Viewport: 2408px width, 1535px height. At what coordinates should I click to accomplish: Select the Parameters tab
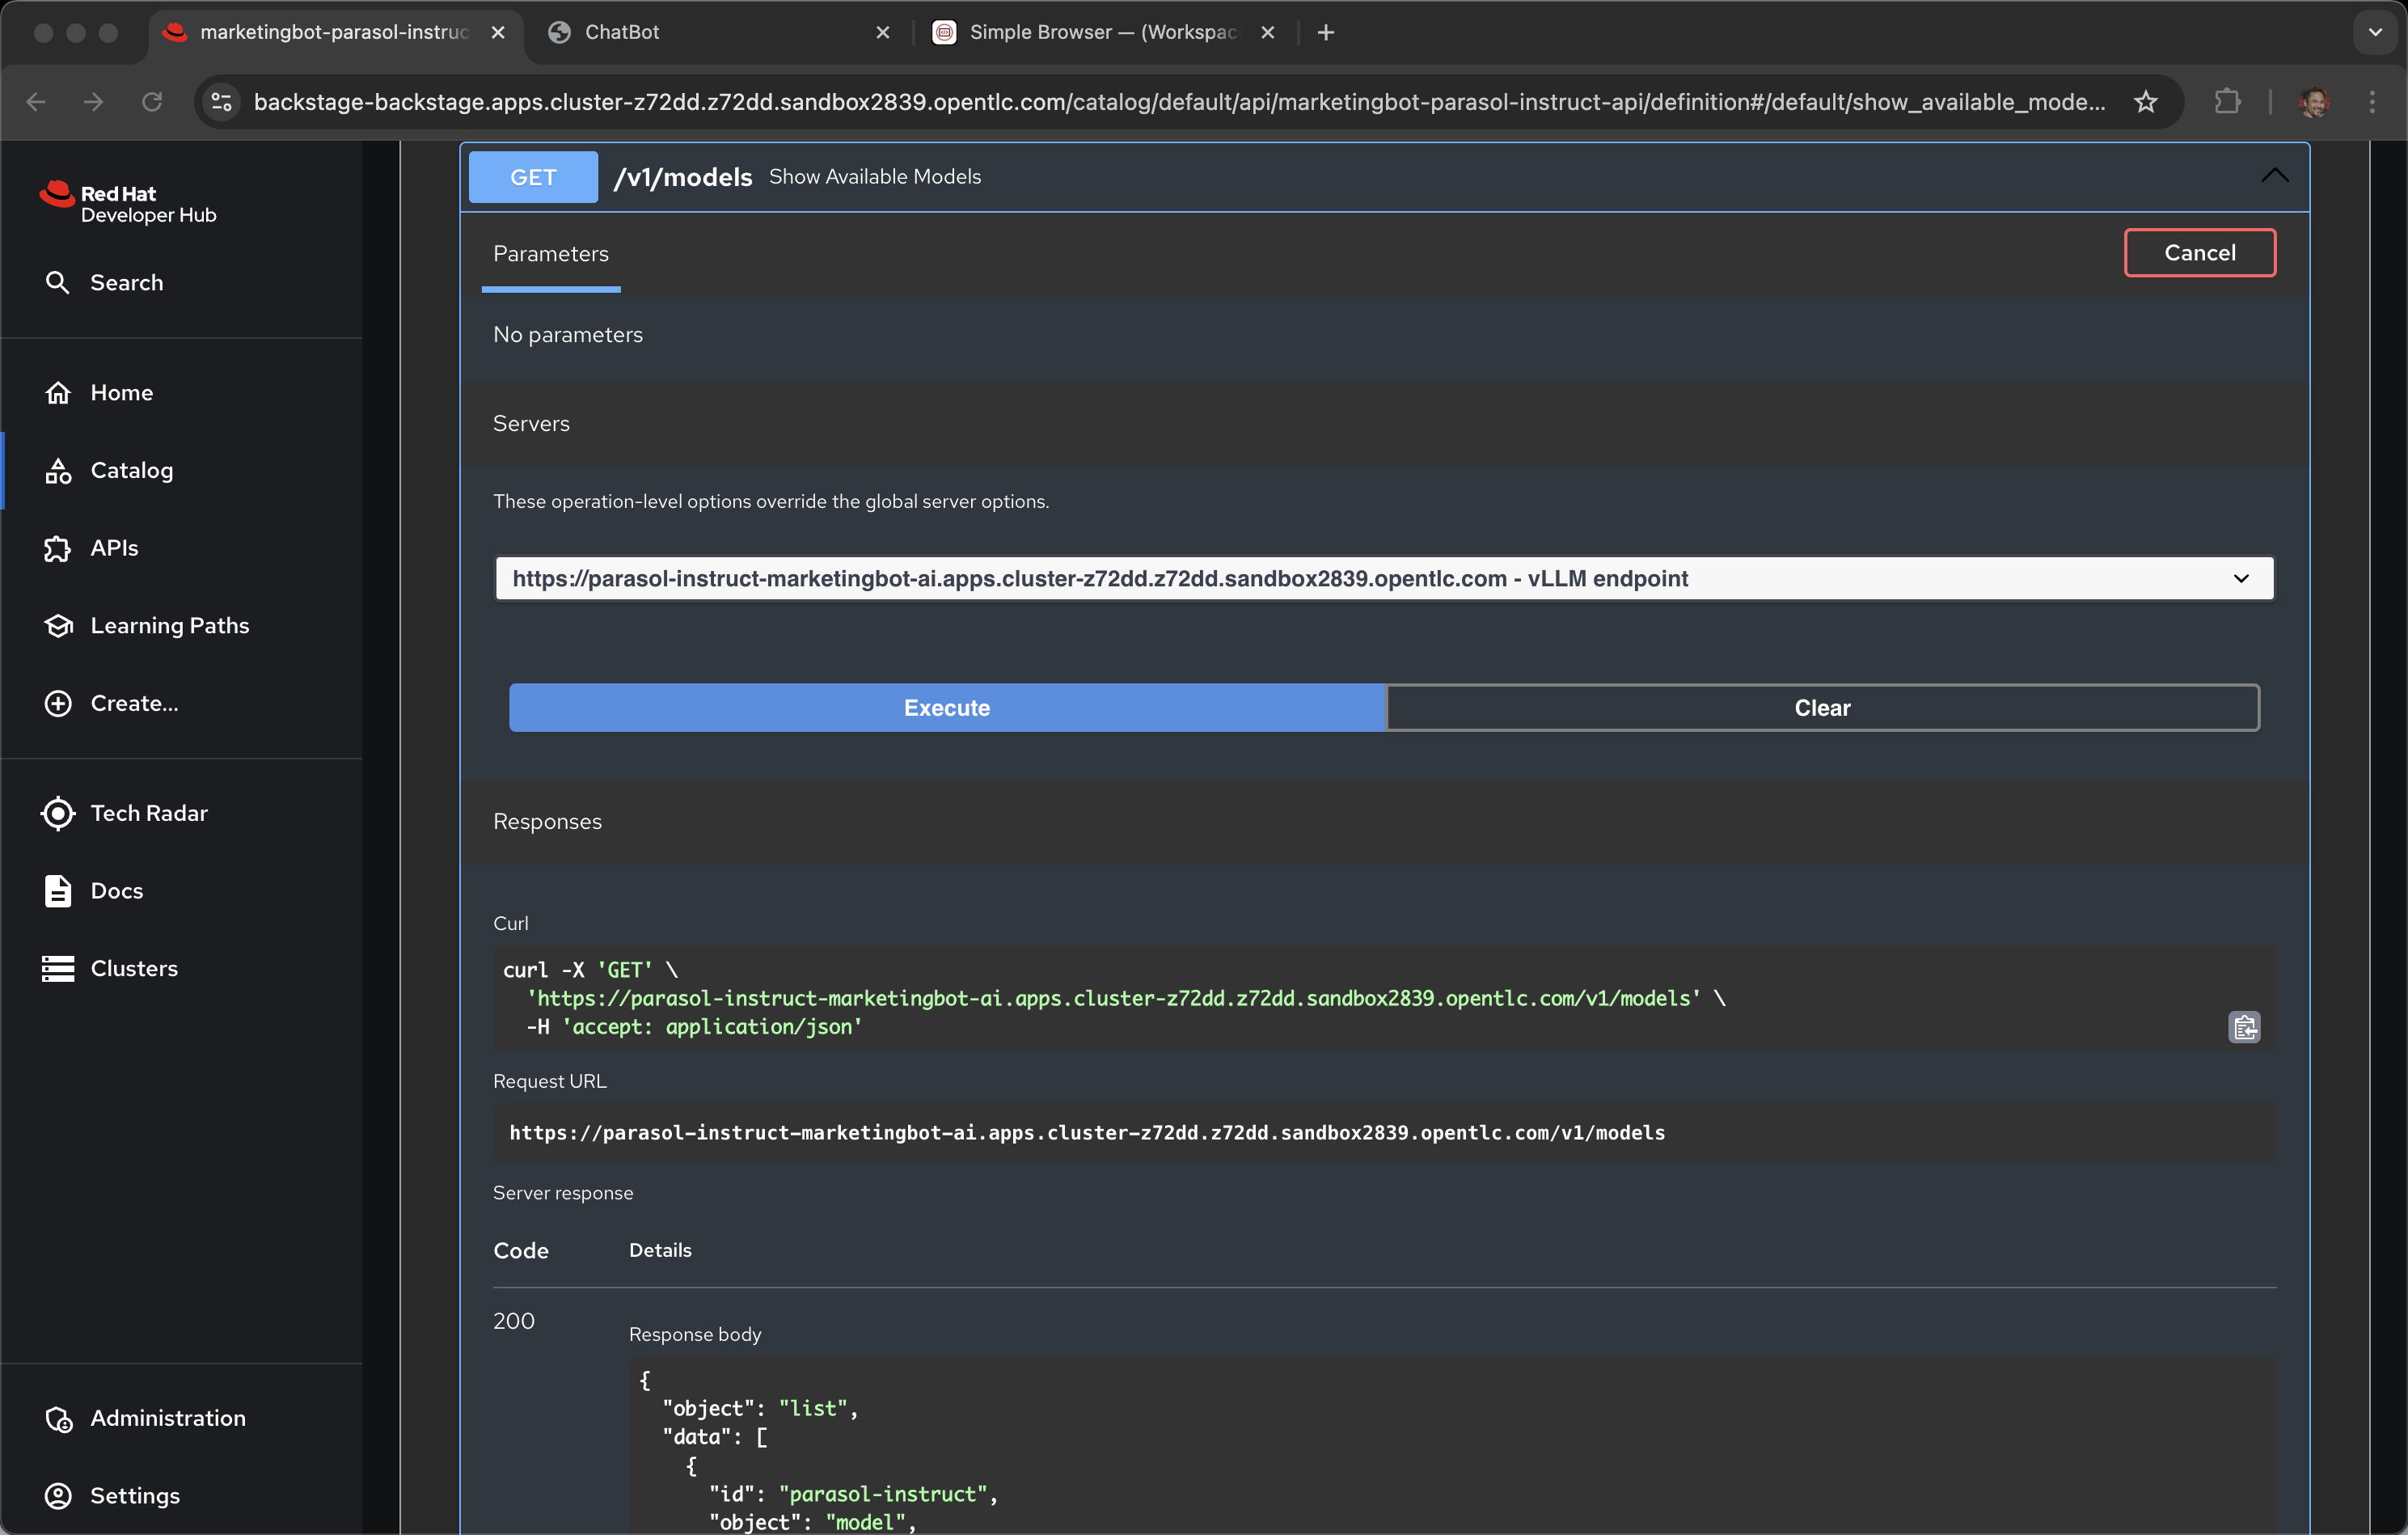pos(550,254)
